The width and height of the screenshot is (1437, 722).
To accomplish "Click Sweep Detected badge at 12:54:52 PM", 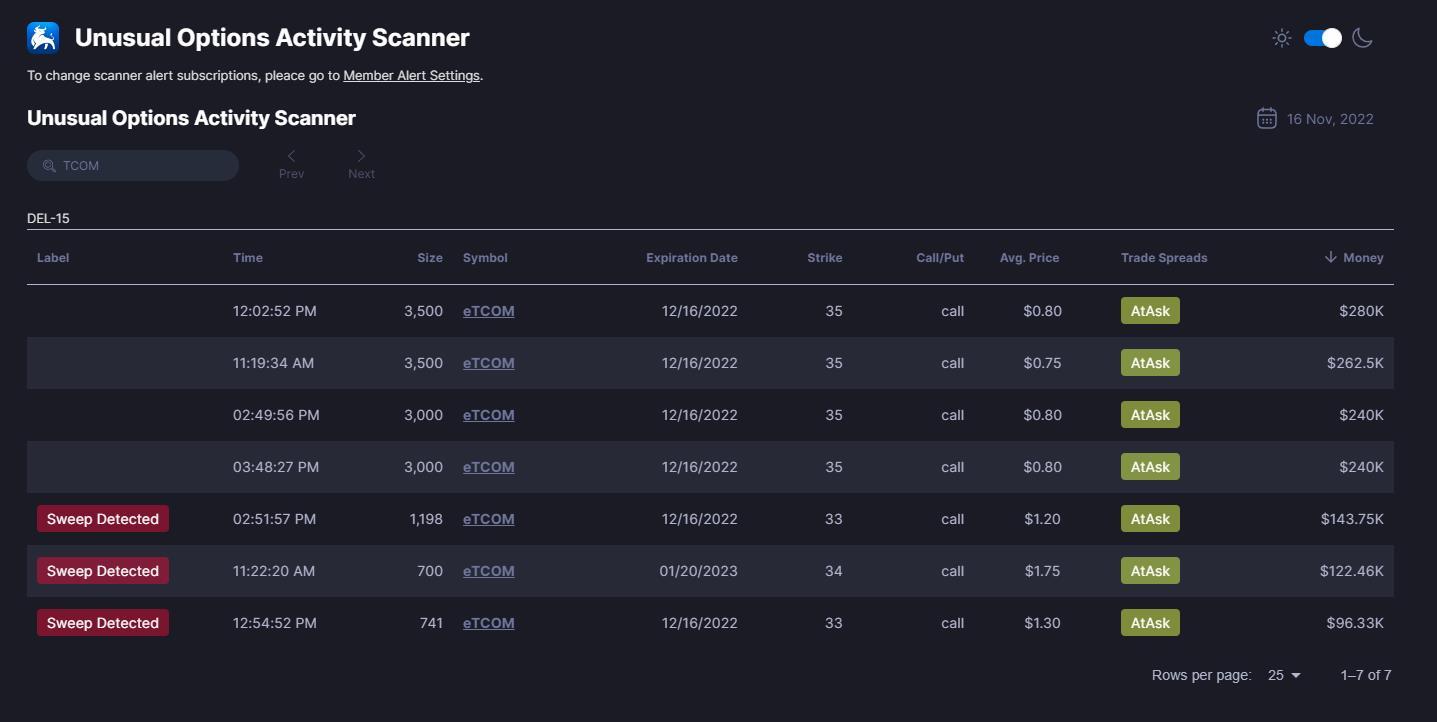I will (103, 623).
